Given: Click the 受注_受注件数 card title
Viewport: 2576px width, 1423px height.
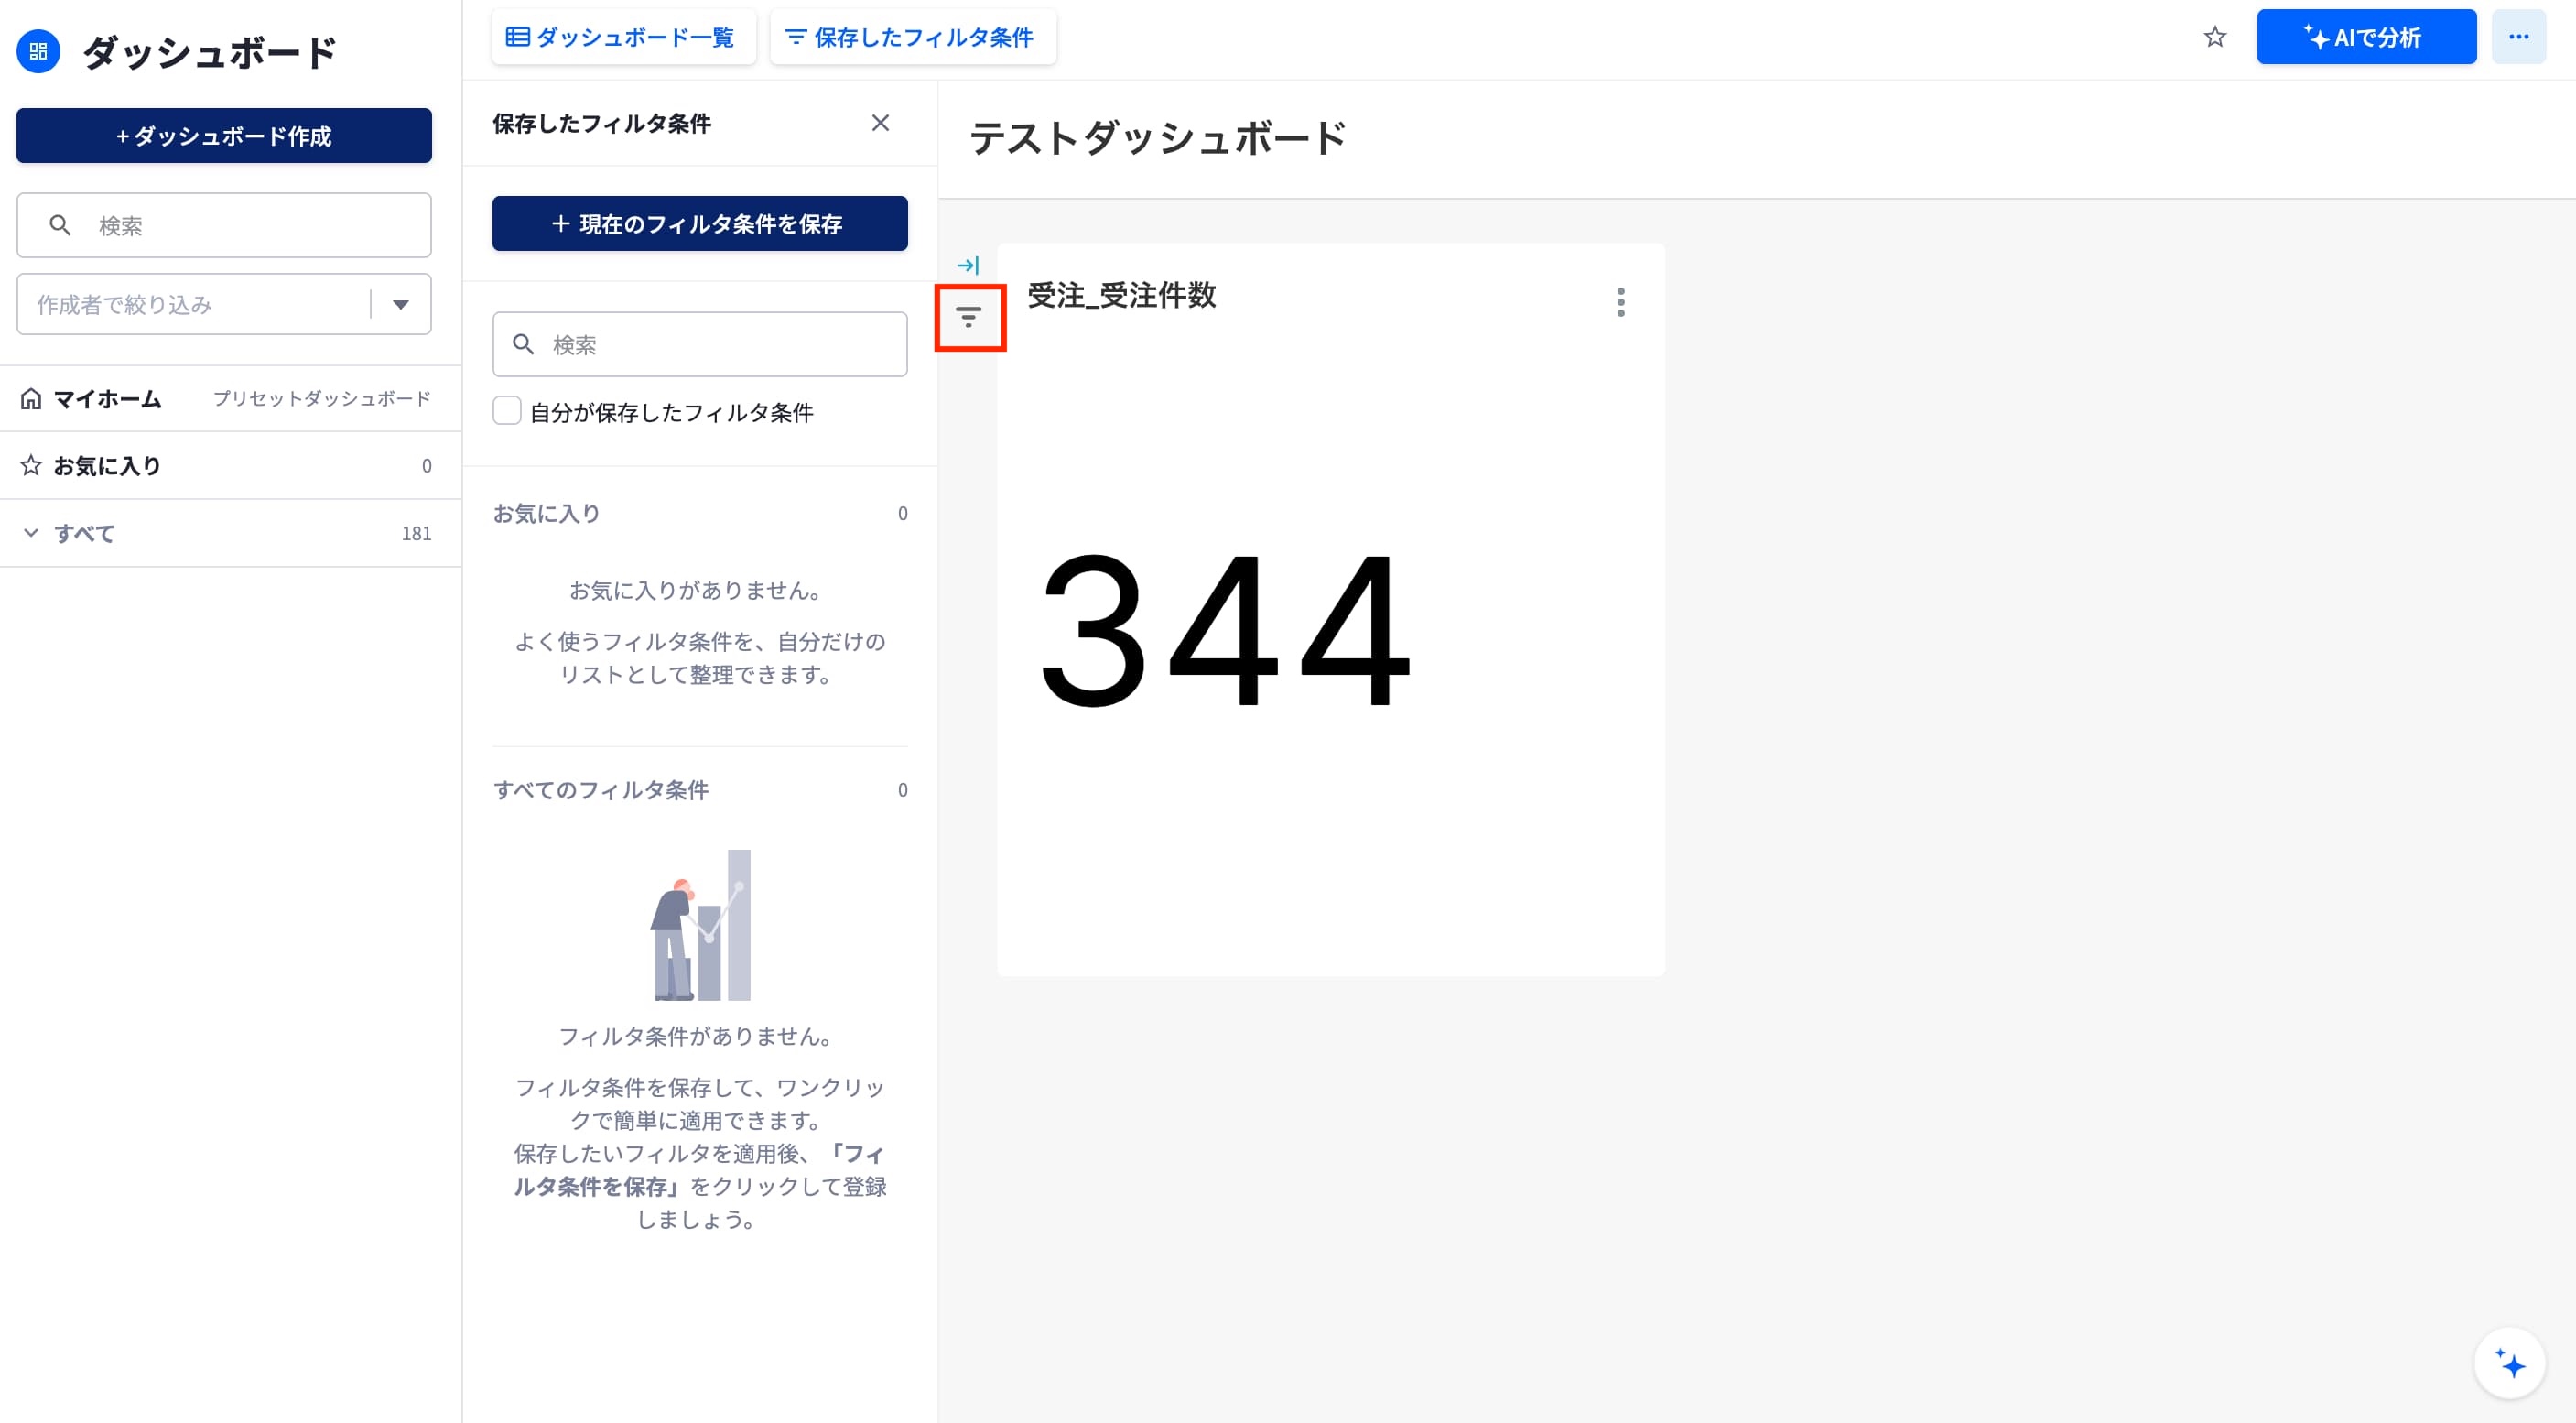Looking at the screenshot, I should [1122, 296].
